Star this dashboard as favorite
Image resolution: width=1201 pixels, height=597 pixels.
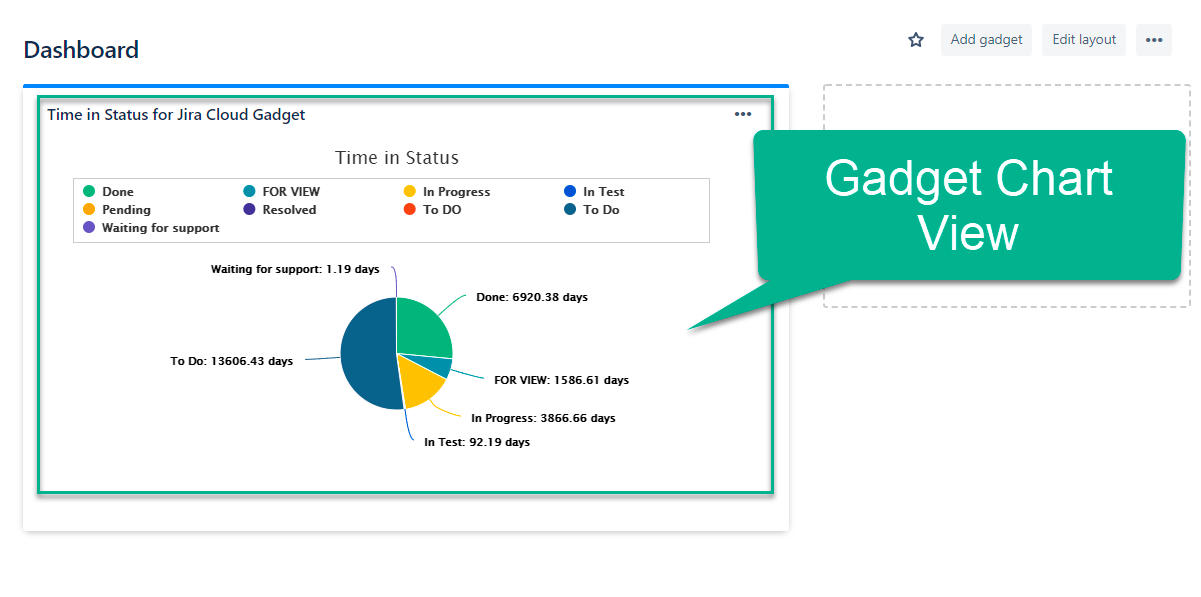(916, 40)
